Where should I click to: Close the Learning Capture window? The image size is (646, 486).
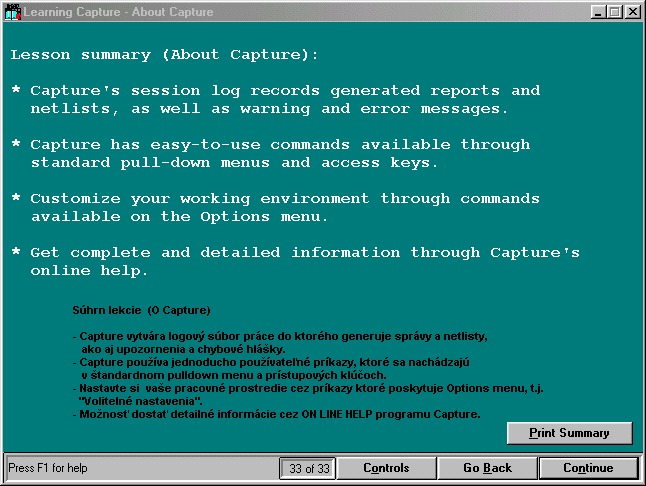click(631, 11)
